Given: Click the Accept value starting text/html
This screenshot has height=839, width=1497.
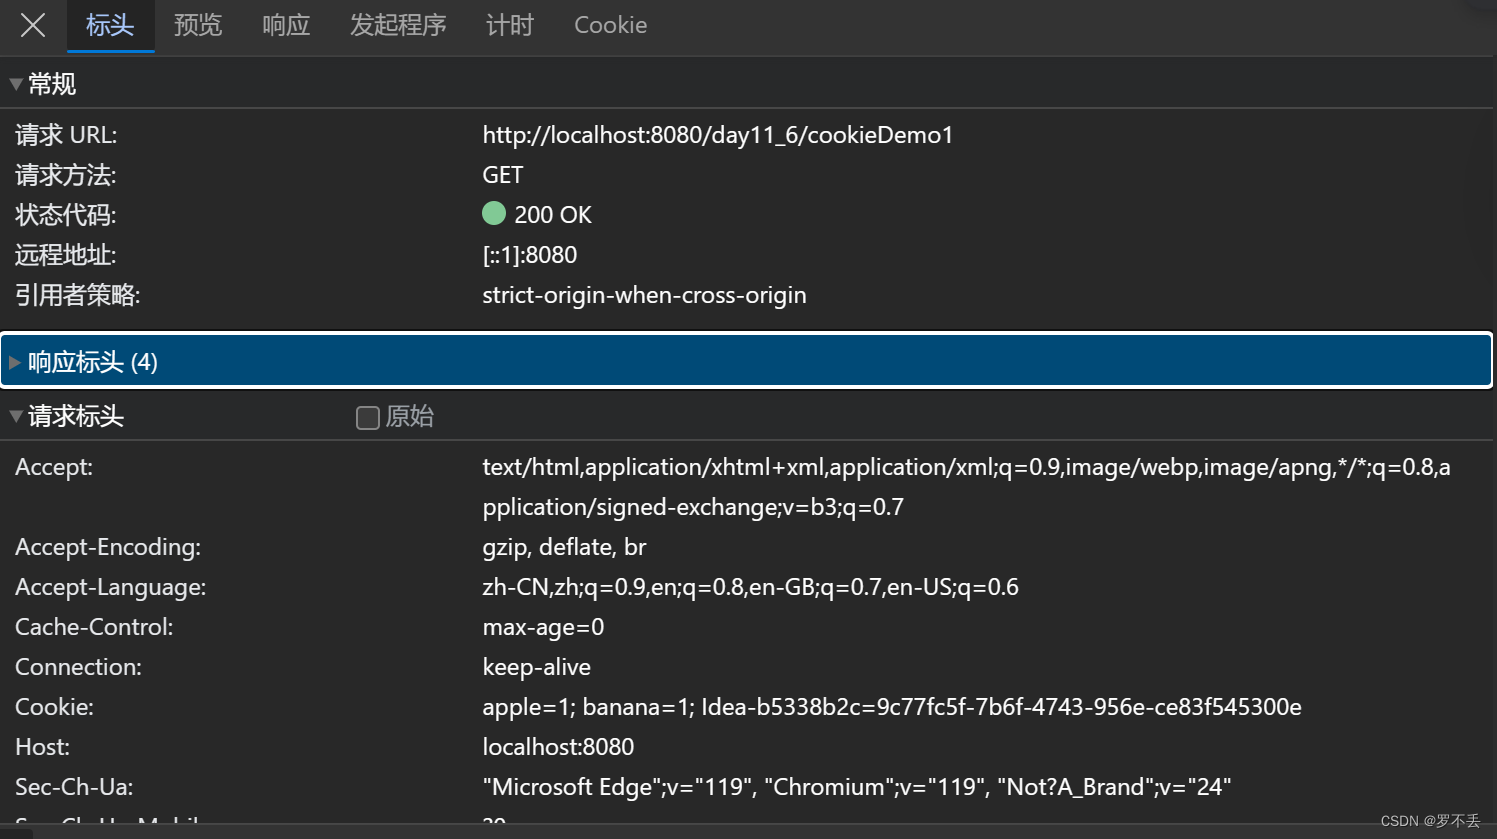Looking at the screenshot, I should 966,487.
